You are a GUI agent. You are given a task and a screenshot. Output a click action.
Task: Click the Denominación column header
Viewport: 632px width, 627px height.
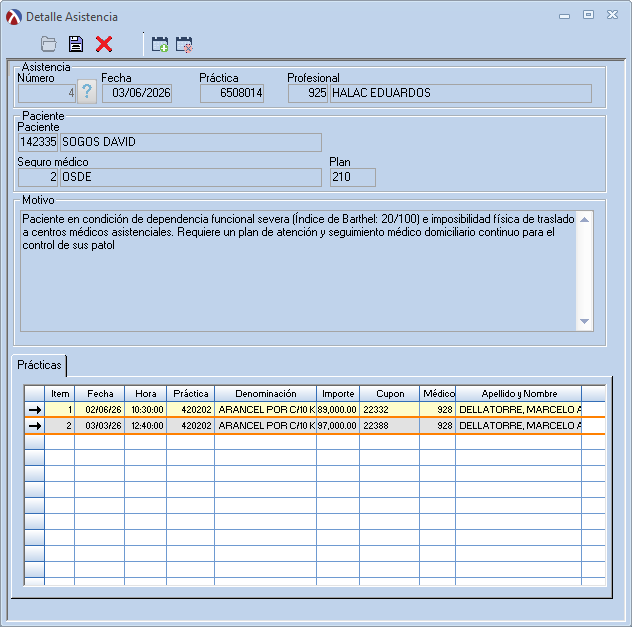[266, 394]
